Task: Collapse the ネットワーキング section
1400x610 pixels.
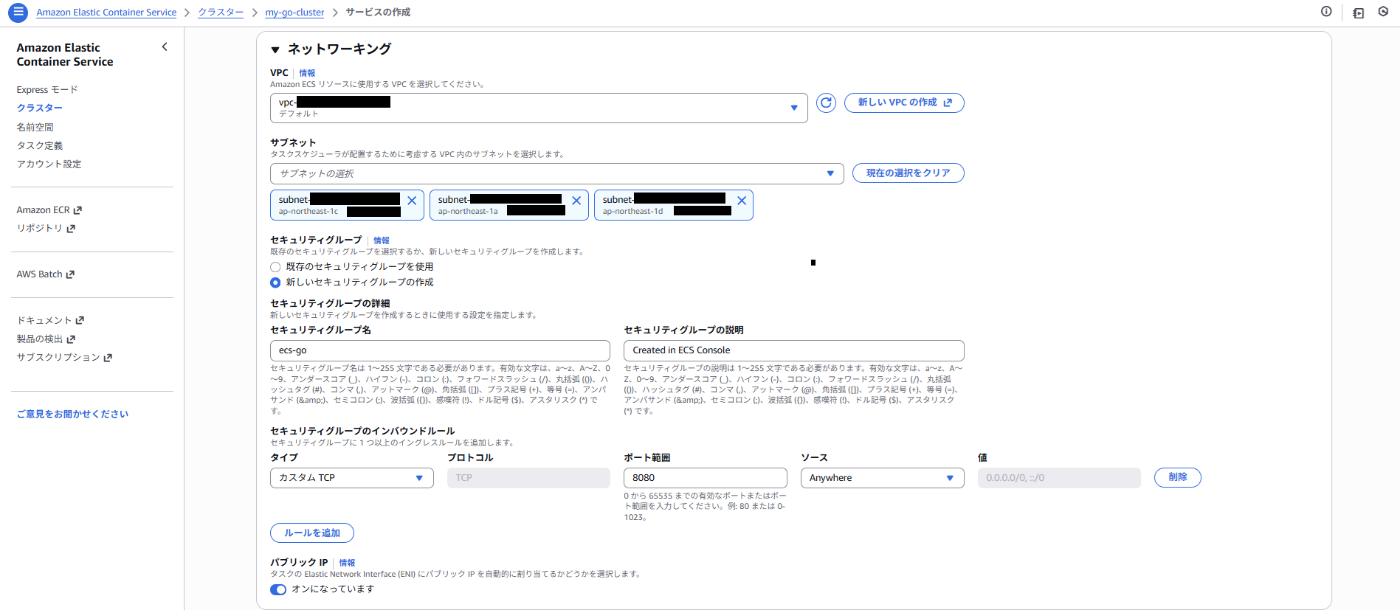Action: (x=276, y=49)
